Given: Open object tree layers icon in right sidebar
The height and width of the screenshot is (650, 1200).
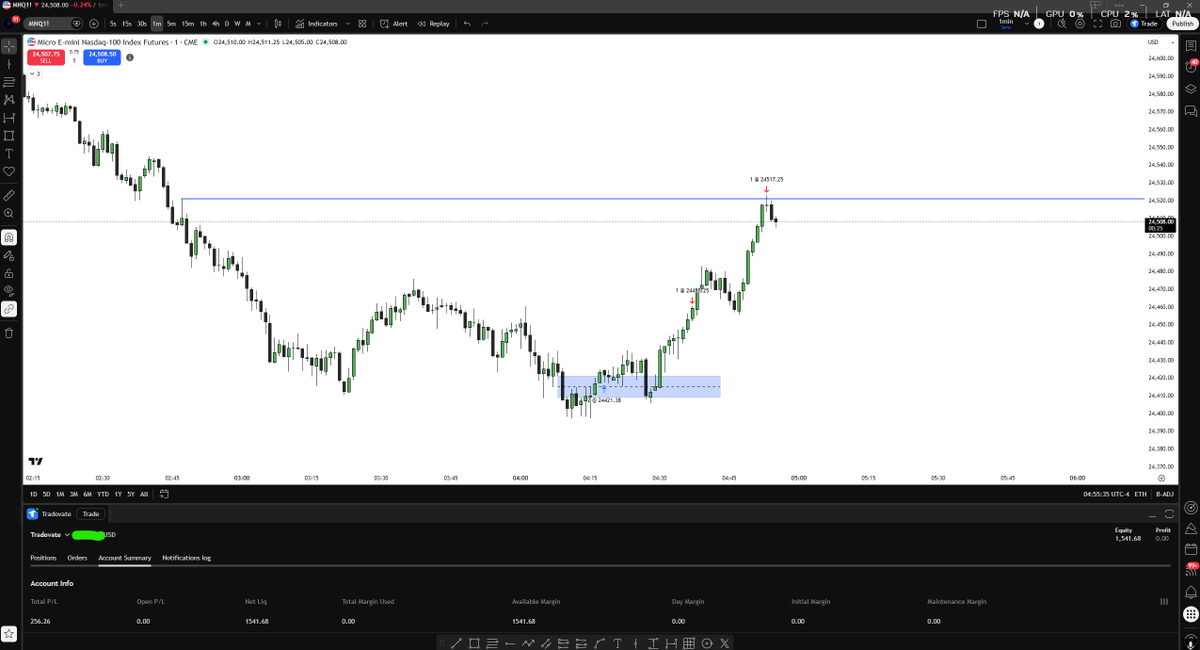Looking at the screenshot, I should (1191, 88).
